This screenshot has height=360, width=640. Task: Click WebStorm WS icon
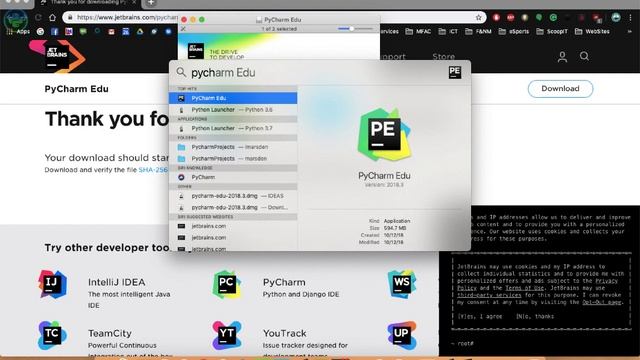click(x=402, y=284)
